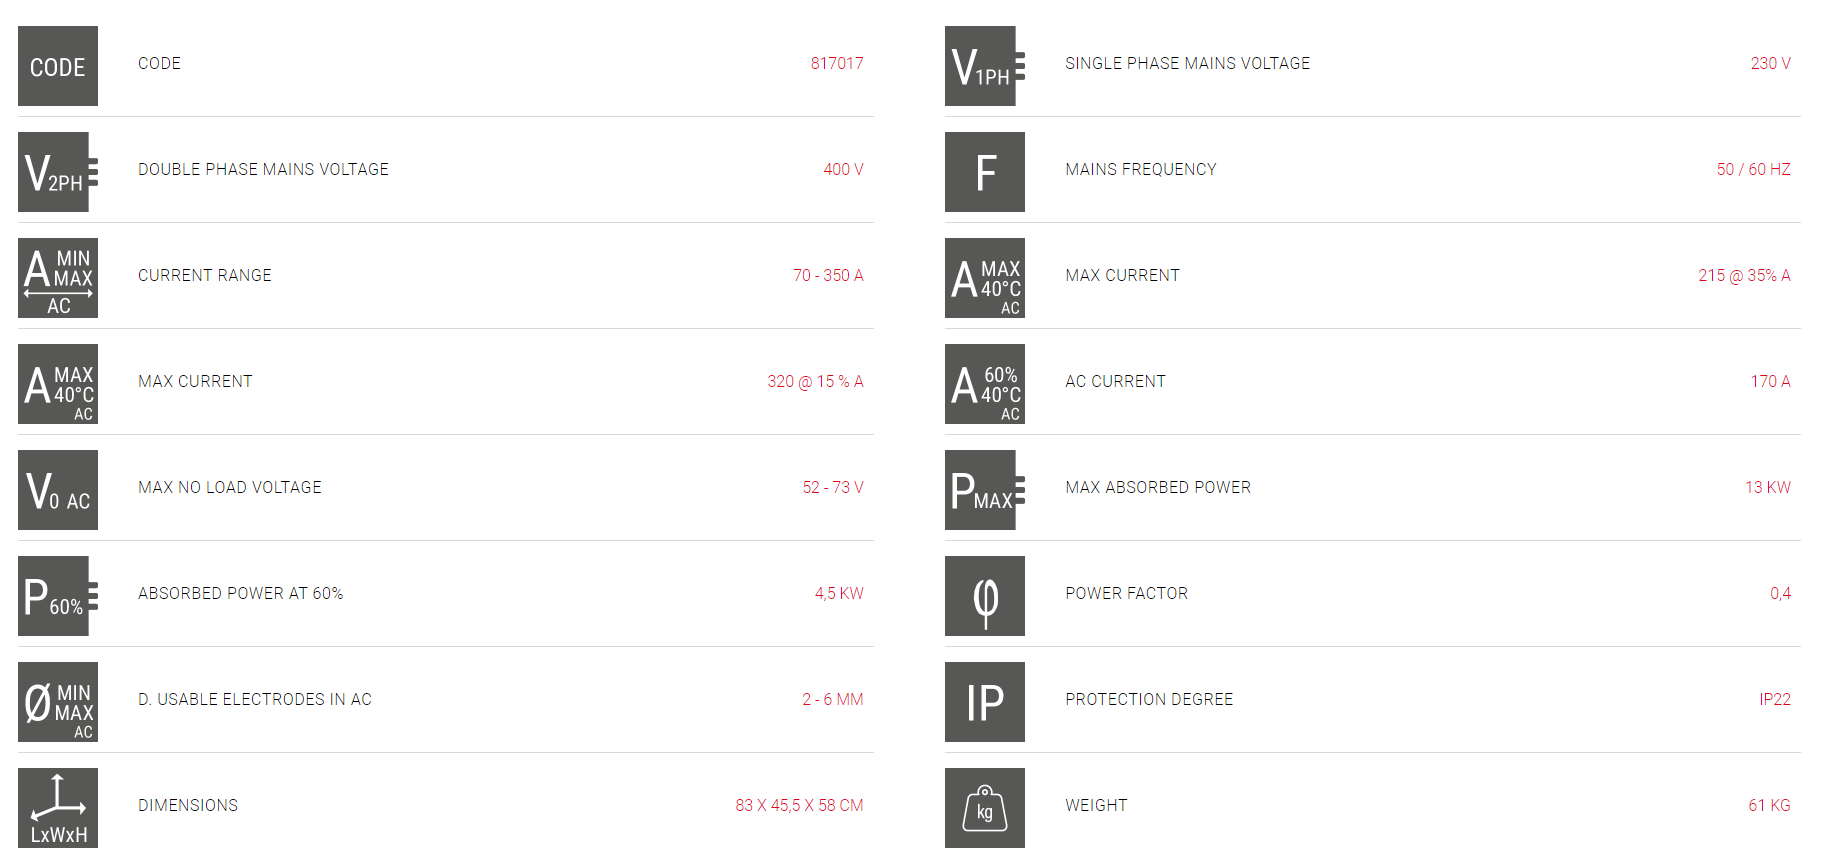
Task: Click the Double Phase Mains Voltage label
Action: (x=263, y=169)
